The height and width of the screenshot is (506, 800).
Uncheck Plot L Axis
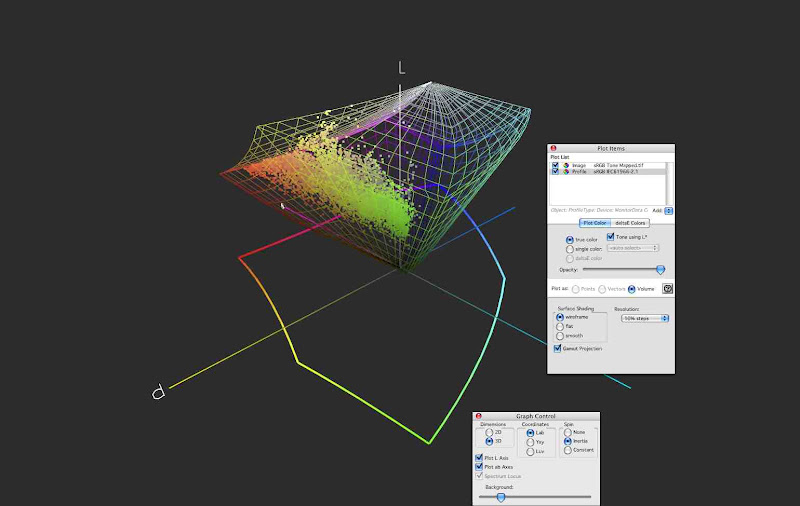(479, 458)
